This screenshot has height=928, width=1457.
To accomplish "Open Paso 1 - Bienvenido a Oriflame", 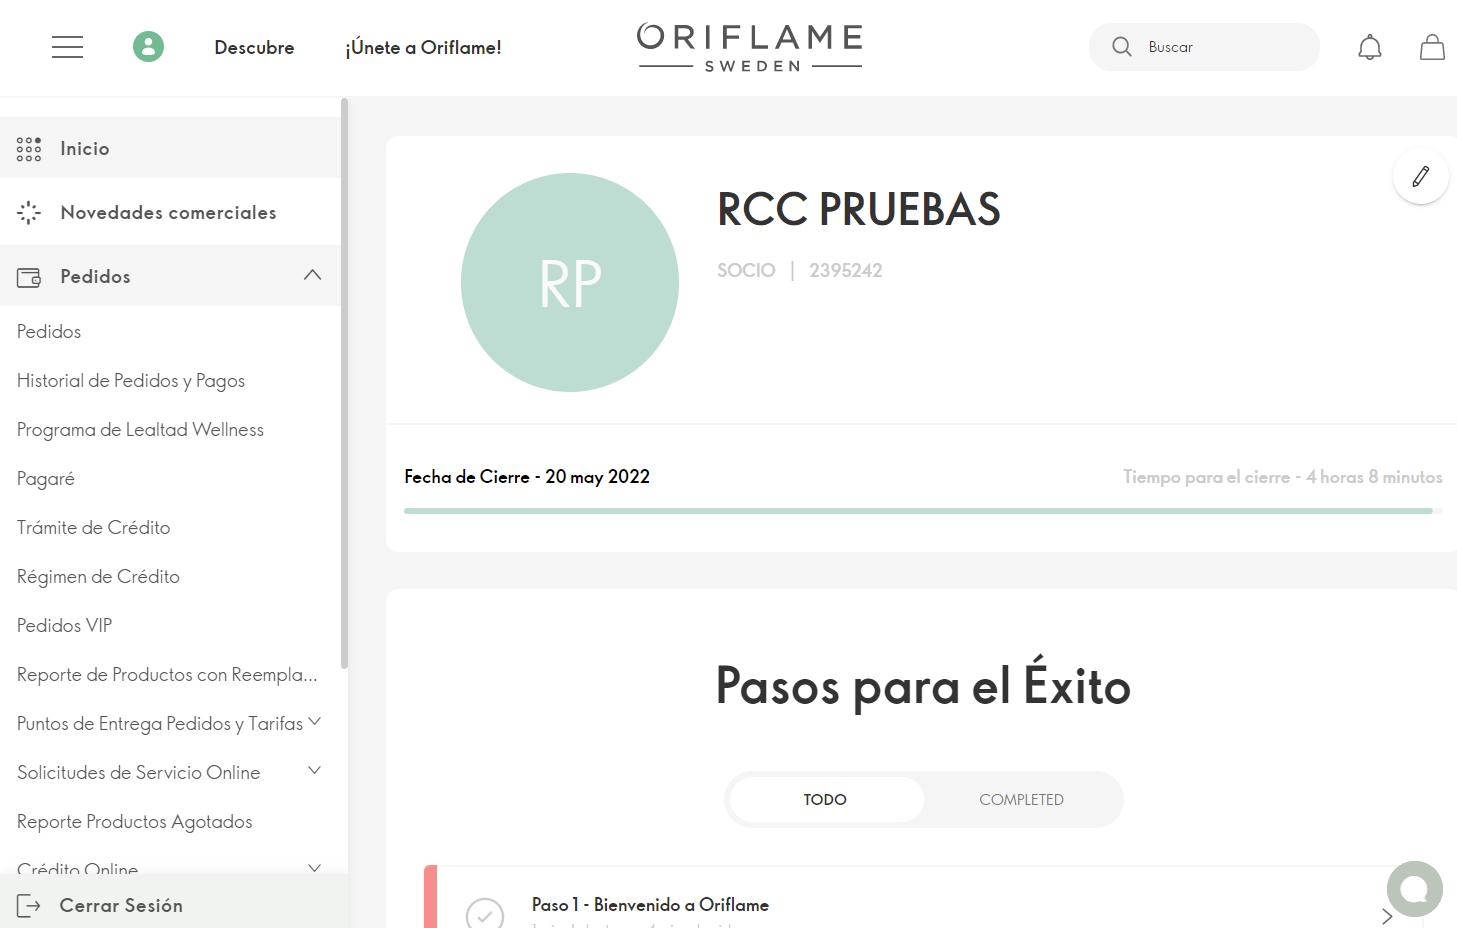I will (650, 905).
